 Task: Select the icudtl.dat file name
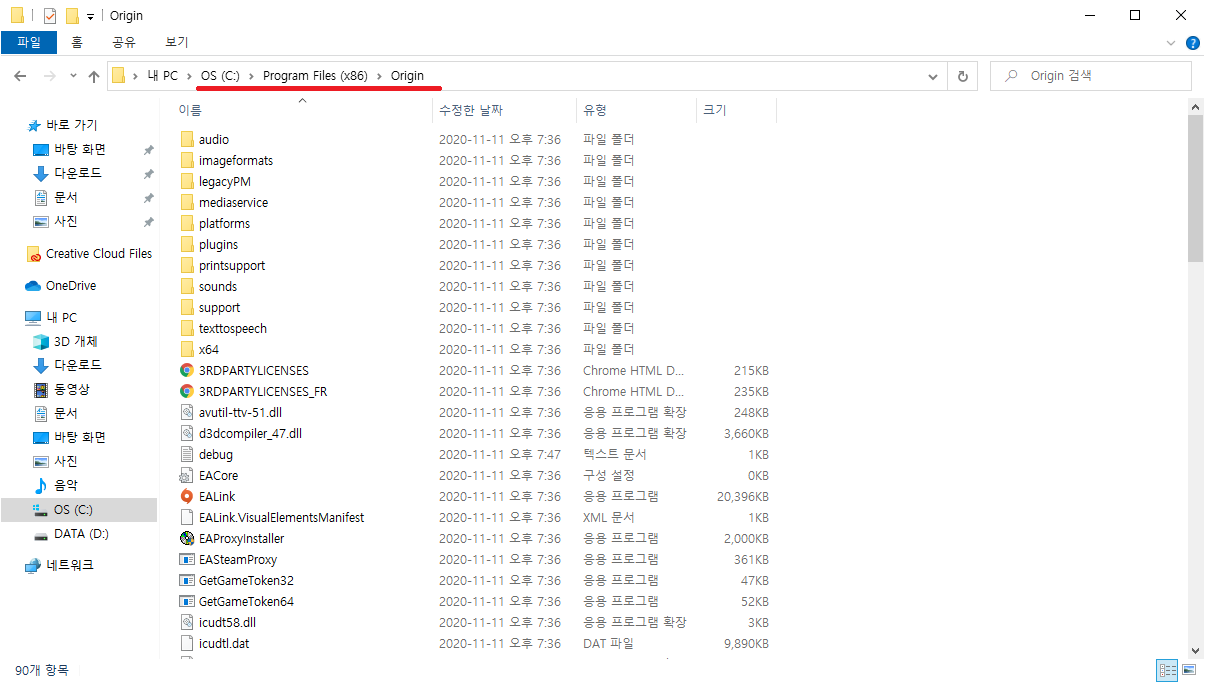click(224, 643)
